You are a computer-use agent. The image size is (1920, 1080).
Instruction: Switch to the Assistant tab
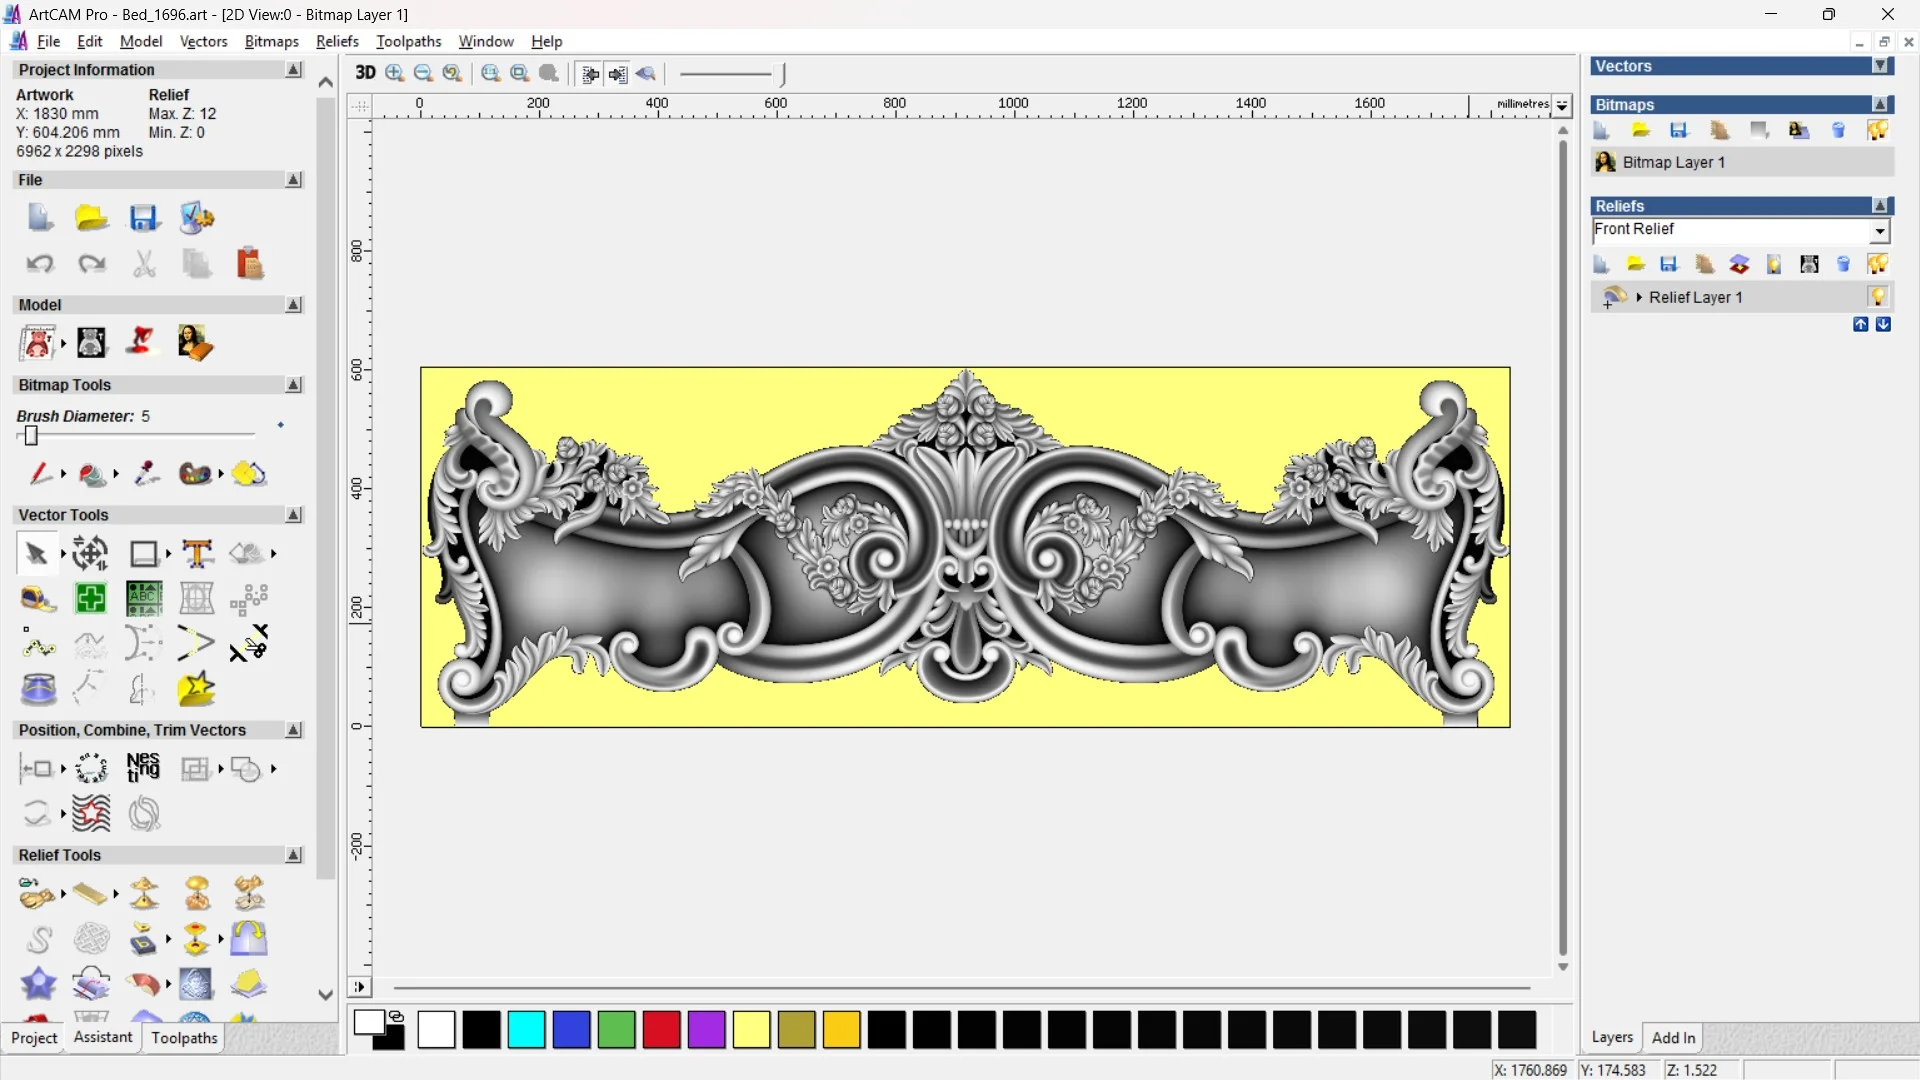pos(103,1037)
